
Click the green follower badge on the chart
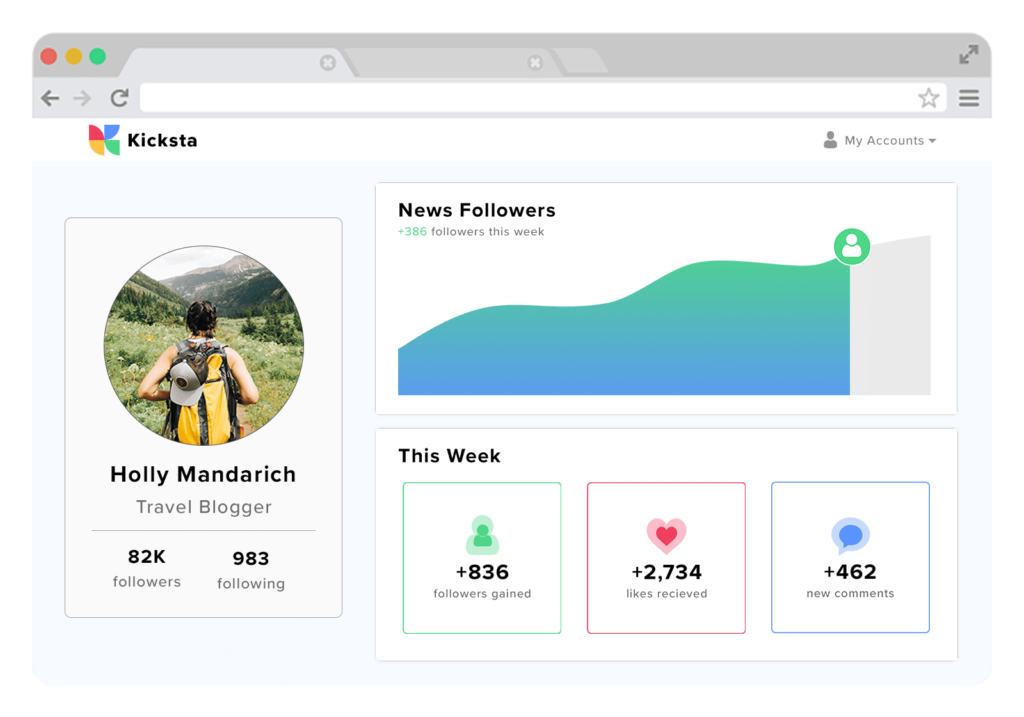click(x=851, y=246)
